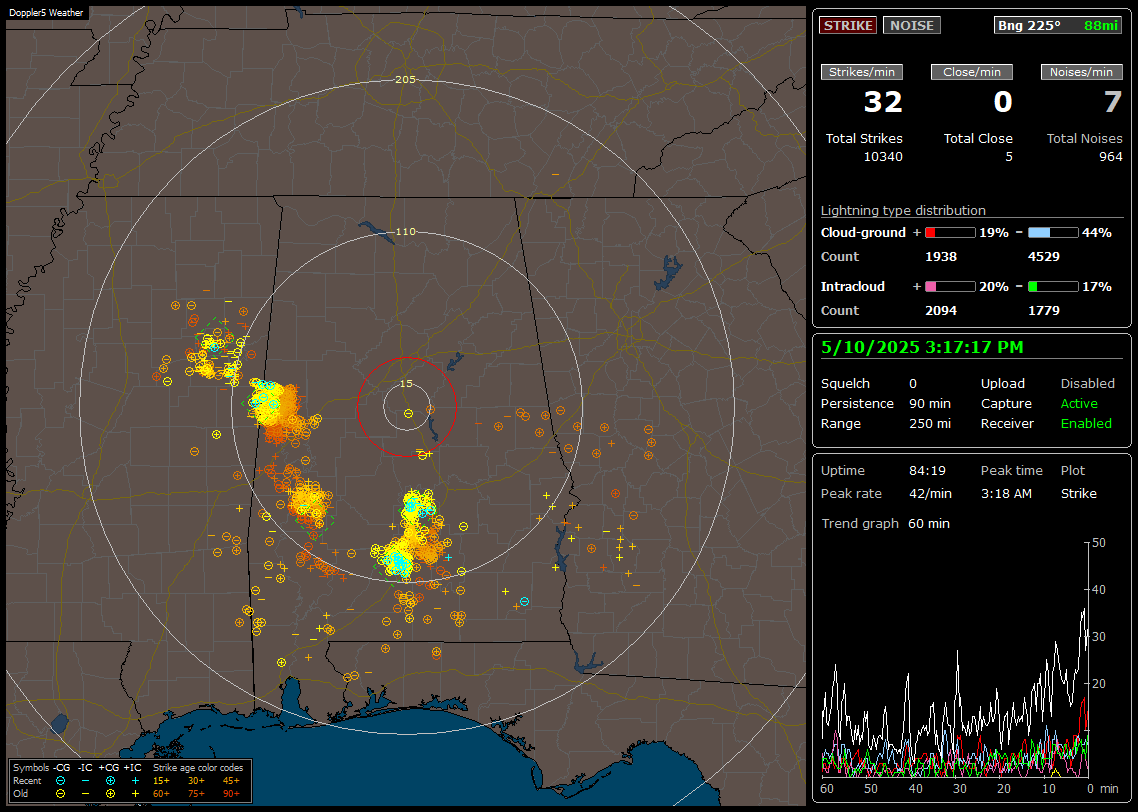The image size is (1138, 812).
Task: Click the Close/min header label
Action: click(972, 72)
